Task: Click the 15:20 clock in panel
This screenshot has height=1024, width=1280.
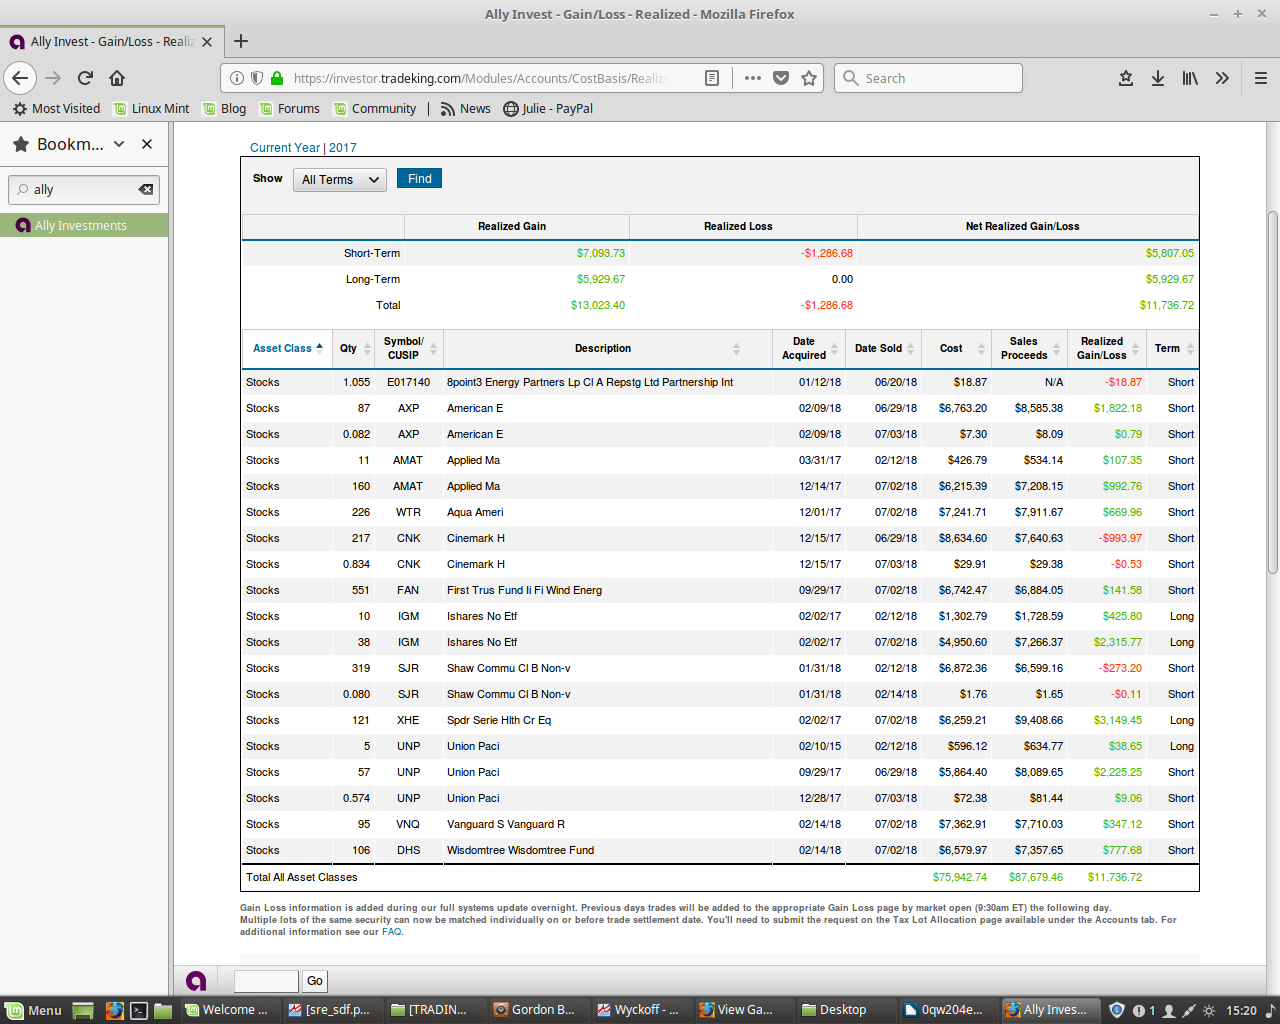Action: tap(1241, 1010)
